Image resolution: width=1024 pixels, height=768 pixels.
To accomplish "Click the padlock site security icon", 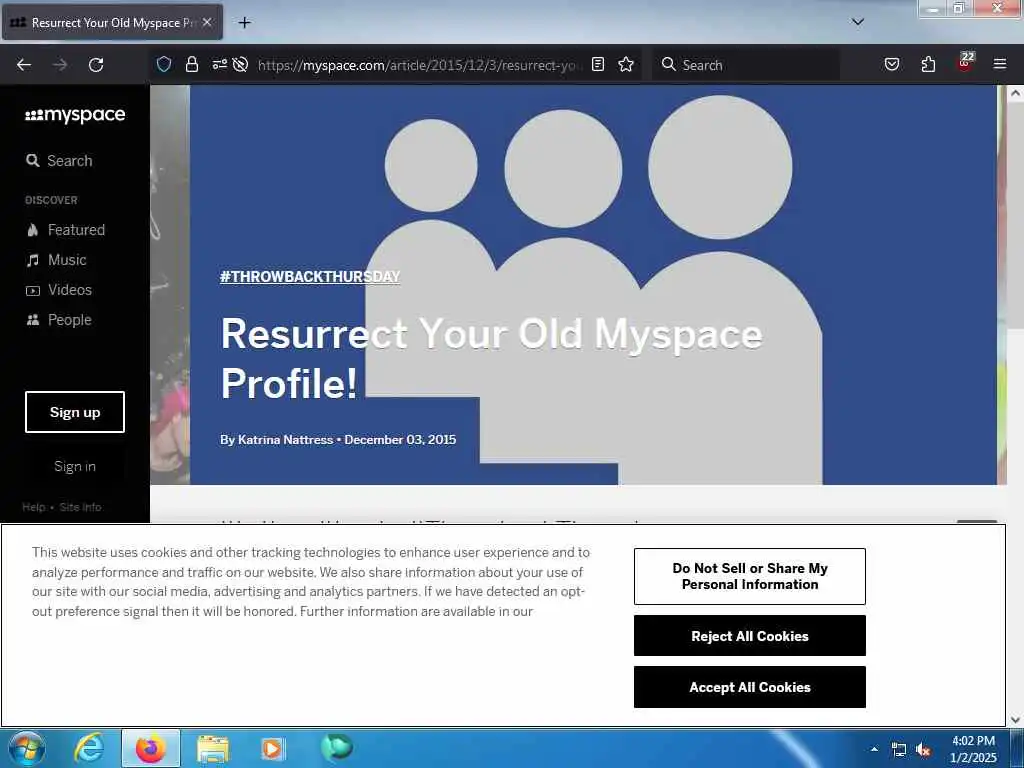I will pyautogui.click(x=191, y=64).
